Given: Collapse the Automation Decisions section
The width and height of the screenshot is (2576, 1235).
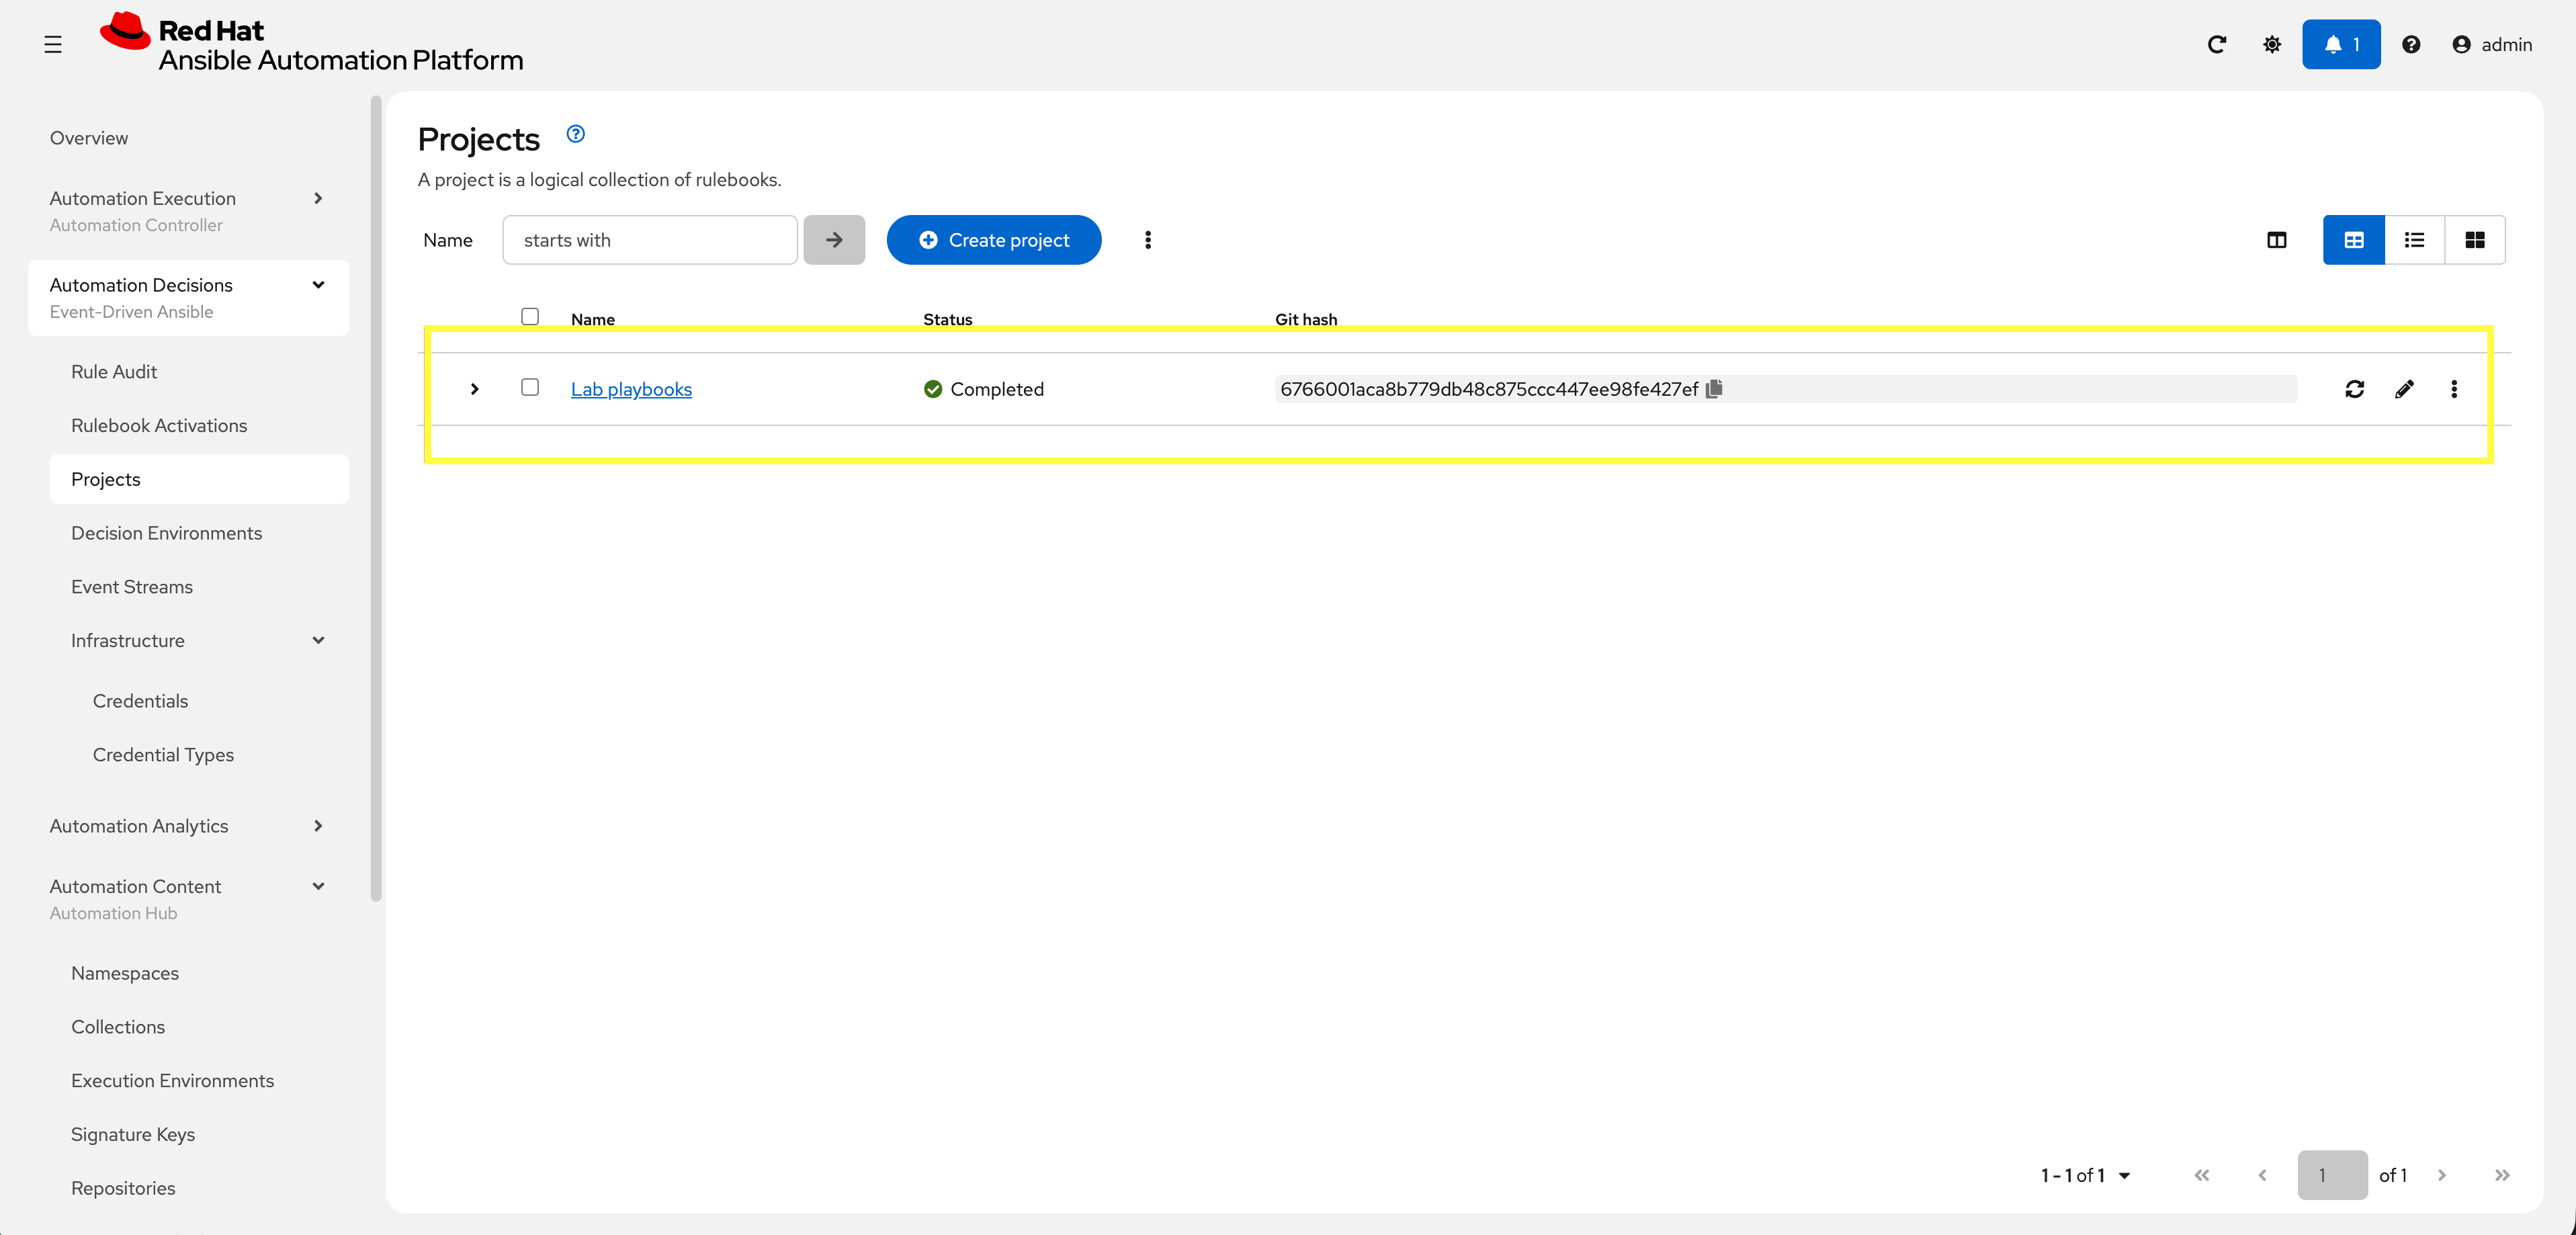Looking at the screenshot, I should [318, 285].
